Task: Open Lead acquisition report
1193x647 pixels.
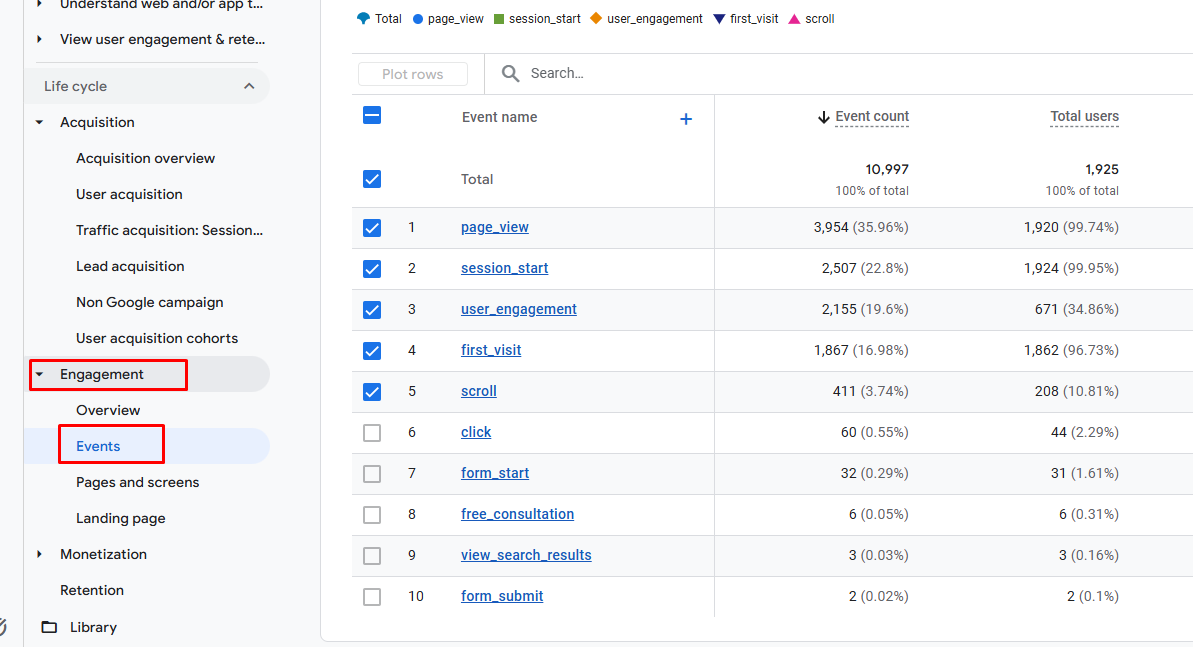Action: point(130,266)
